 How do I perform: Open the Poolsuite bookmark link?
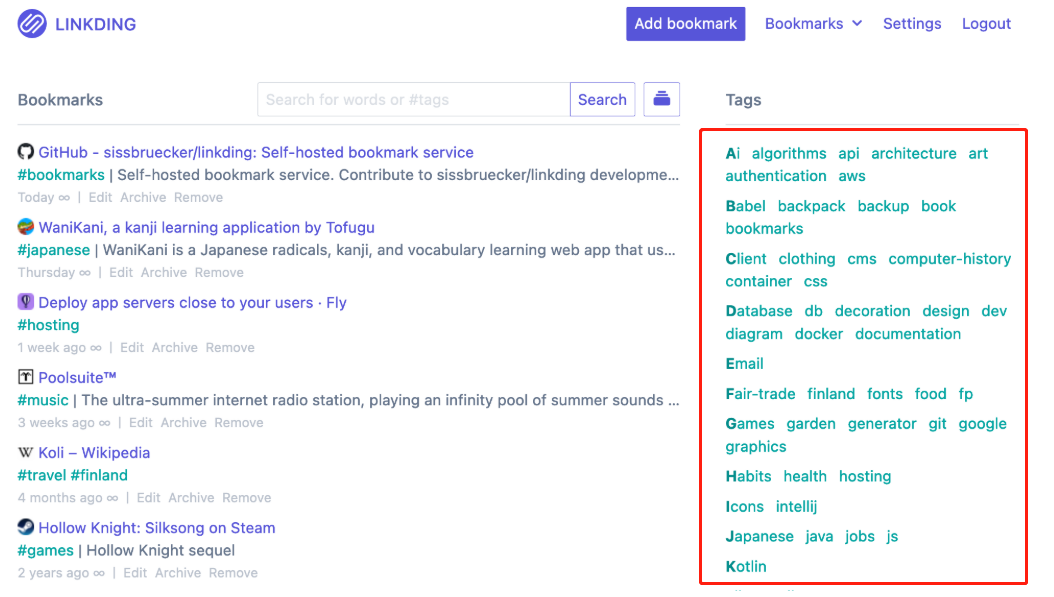(78, 377)
